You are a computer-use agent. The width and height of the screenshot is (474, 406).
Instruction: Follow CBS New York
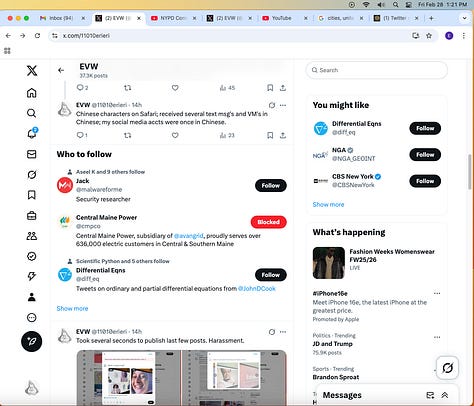(x=425, y=181)
